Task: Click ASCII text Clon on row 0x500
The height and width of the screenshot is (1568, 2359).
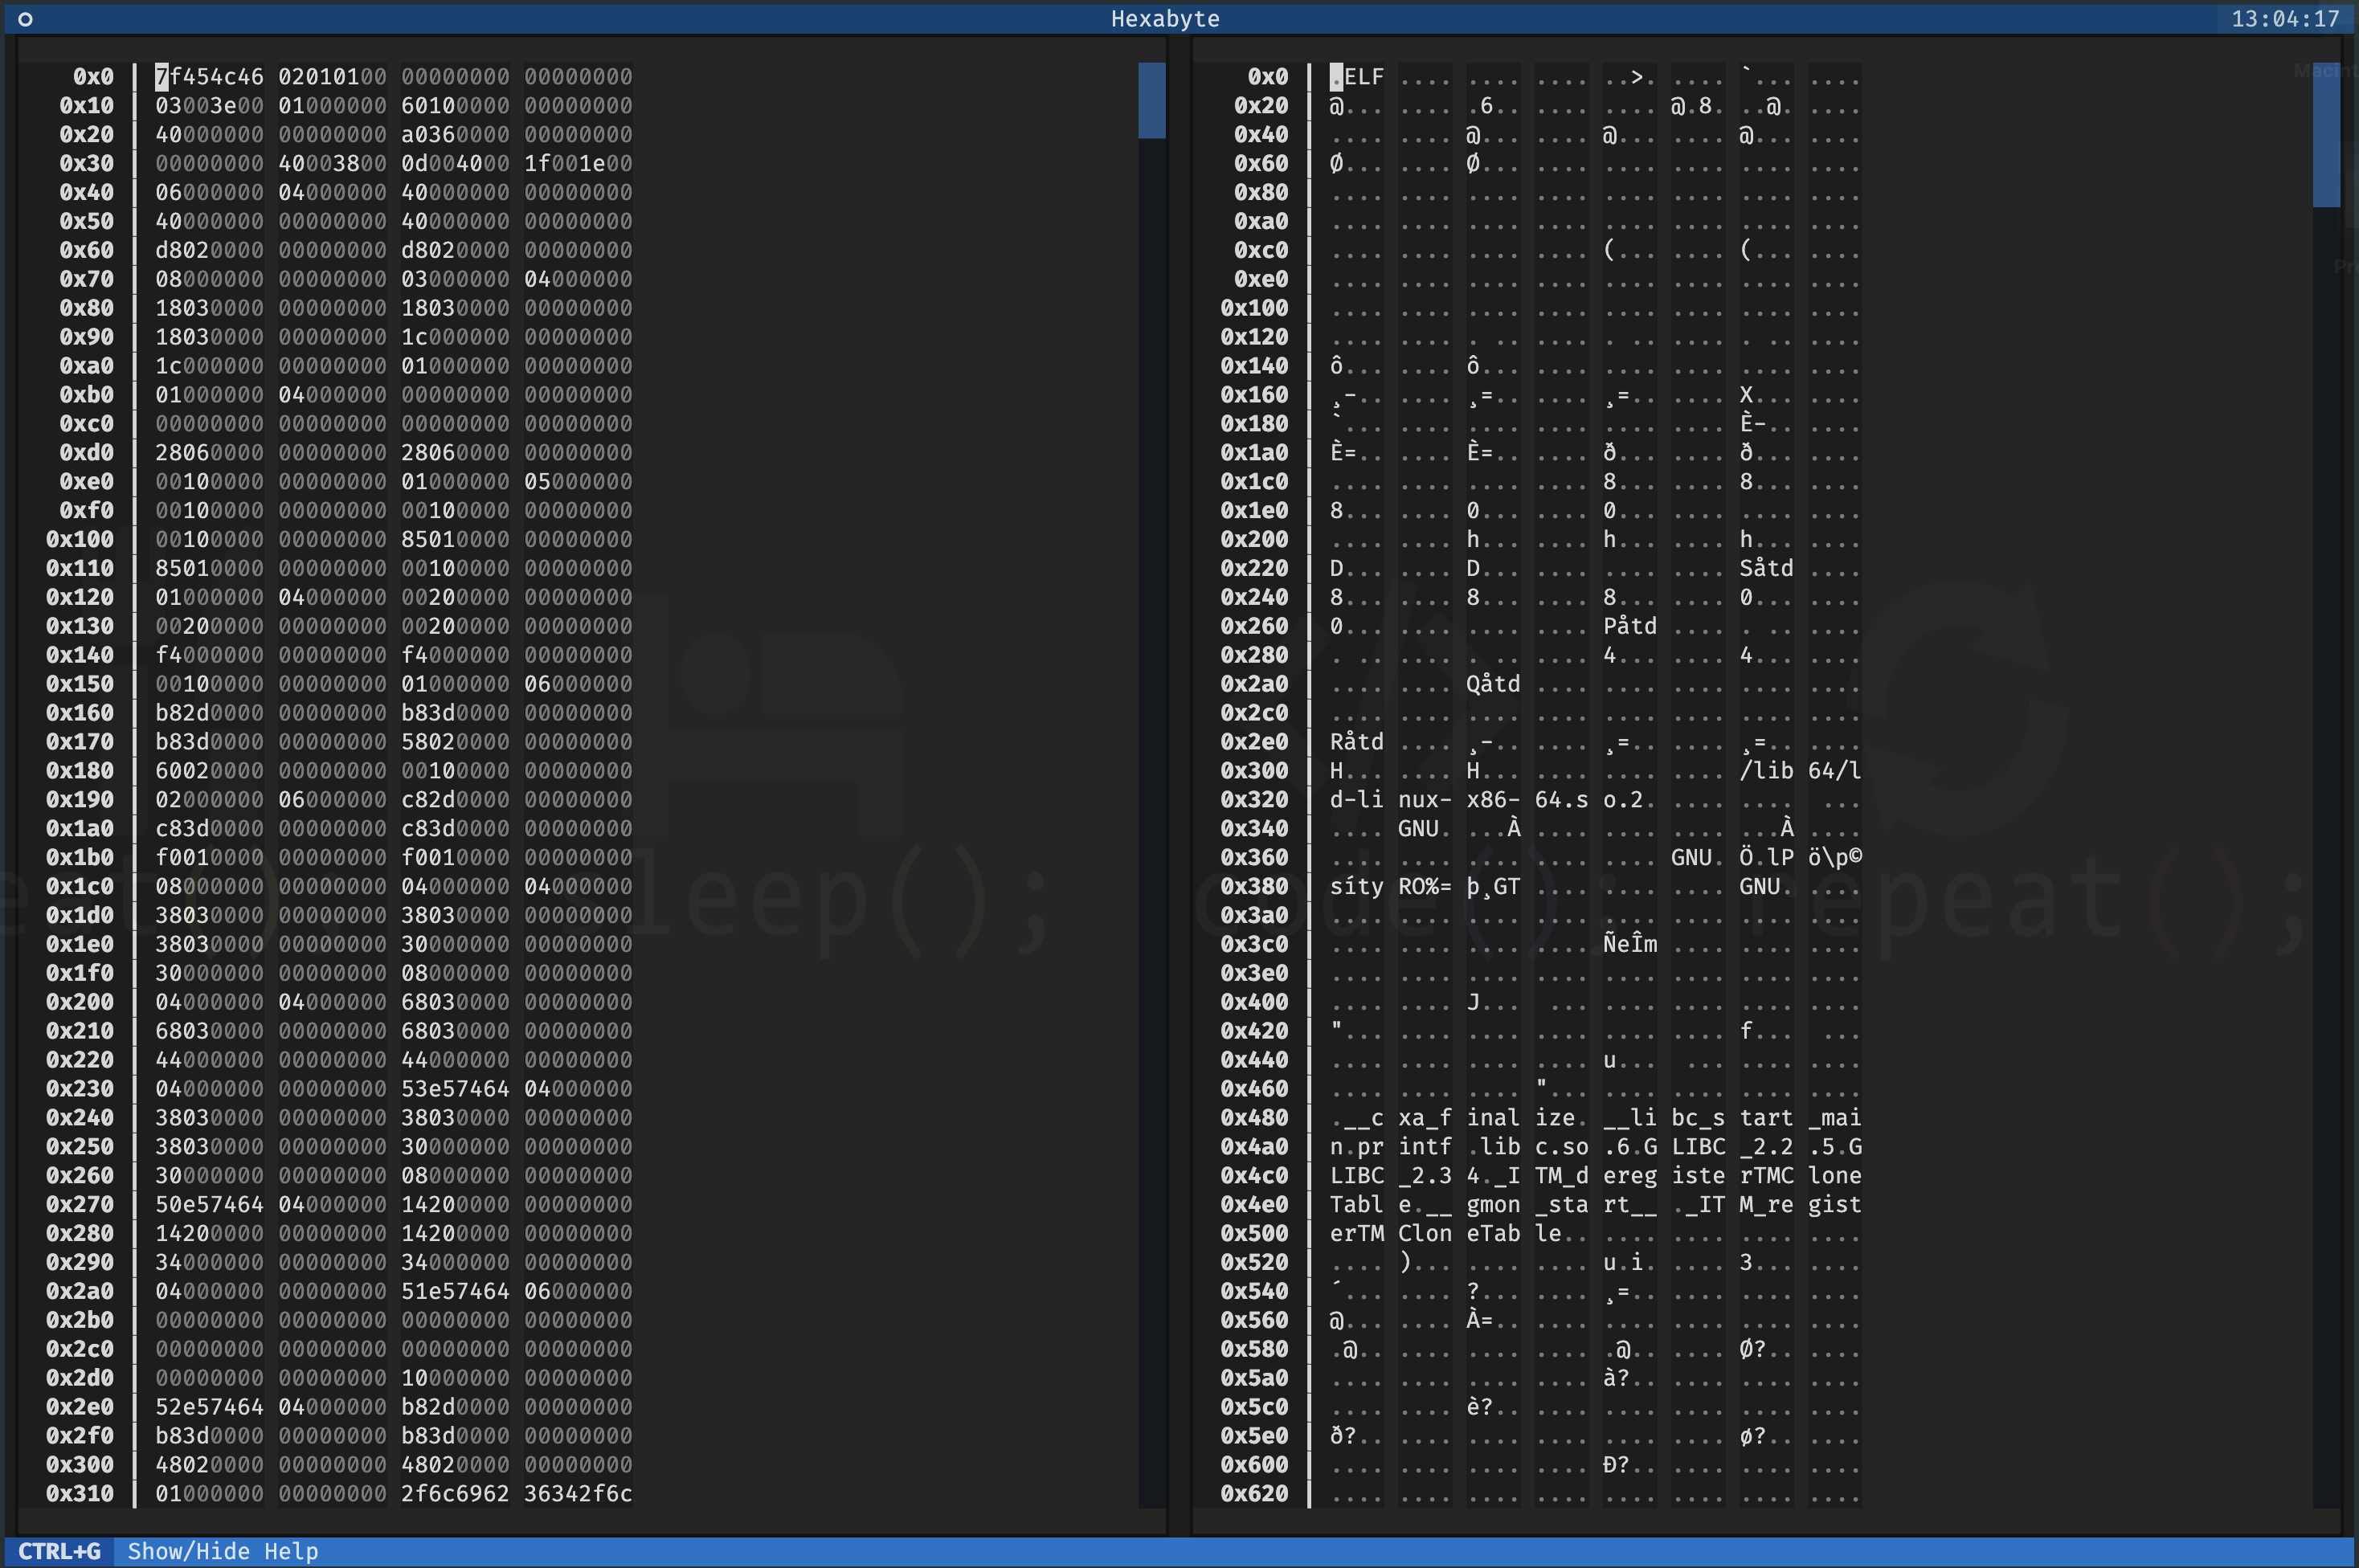Action: 1425,1234
